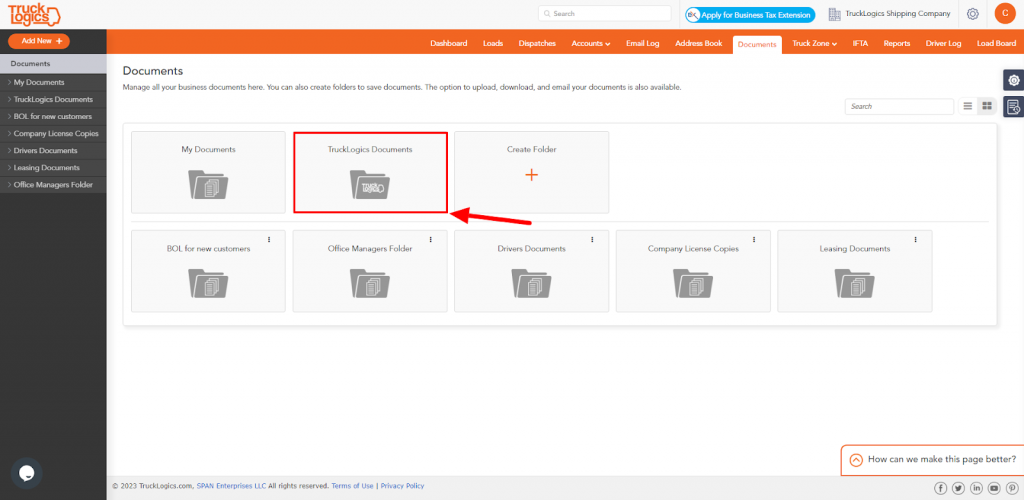Click the plus icon to create folder

pyautogui.click(x=532, y=175)
